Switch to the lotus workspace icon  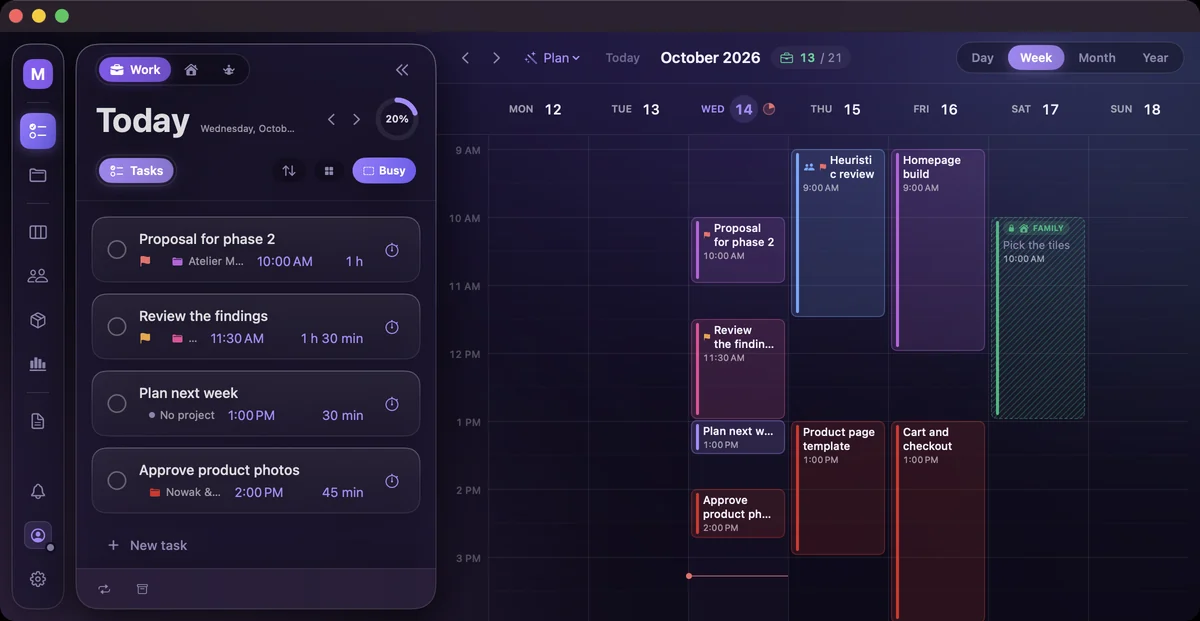(229, 70)
